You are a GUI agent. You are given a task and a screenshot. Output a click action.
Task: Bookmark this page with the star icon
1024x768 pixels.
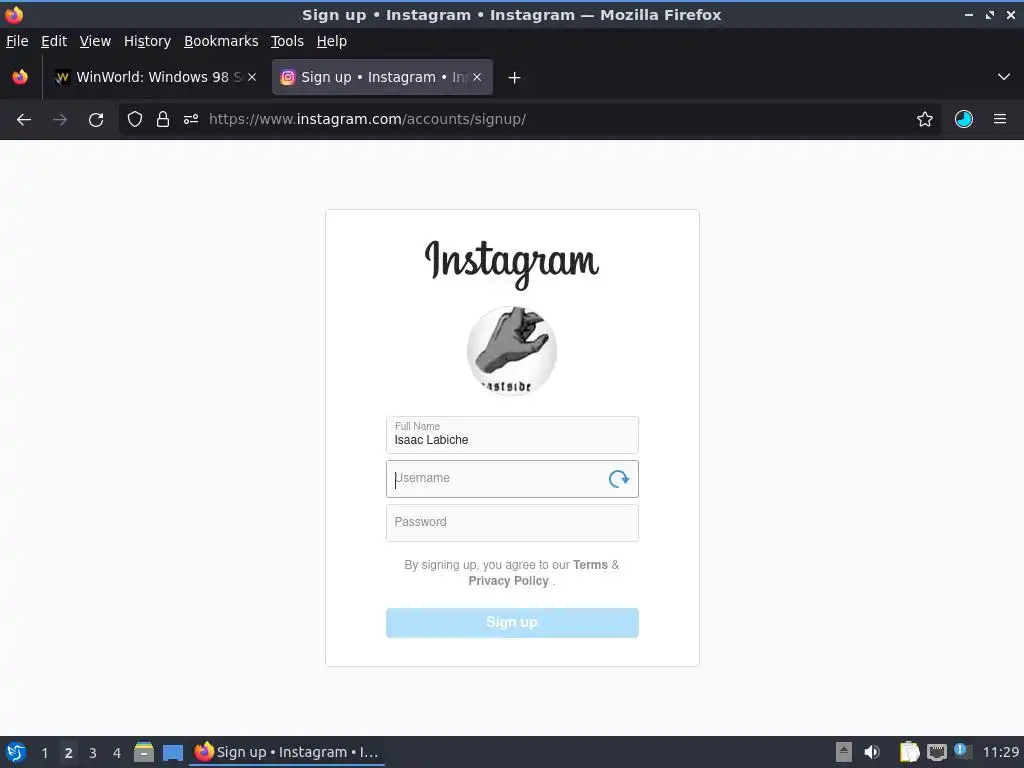(925, 120)
